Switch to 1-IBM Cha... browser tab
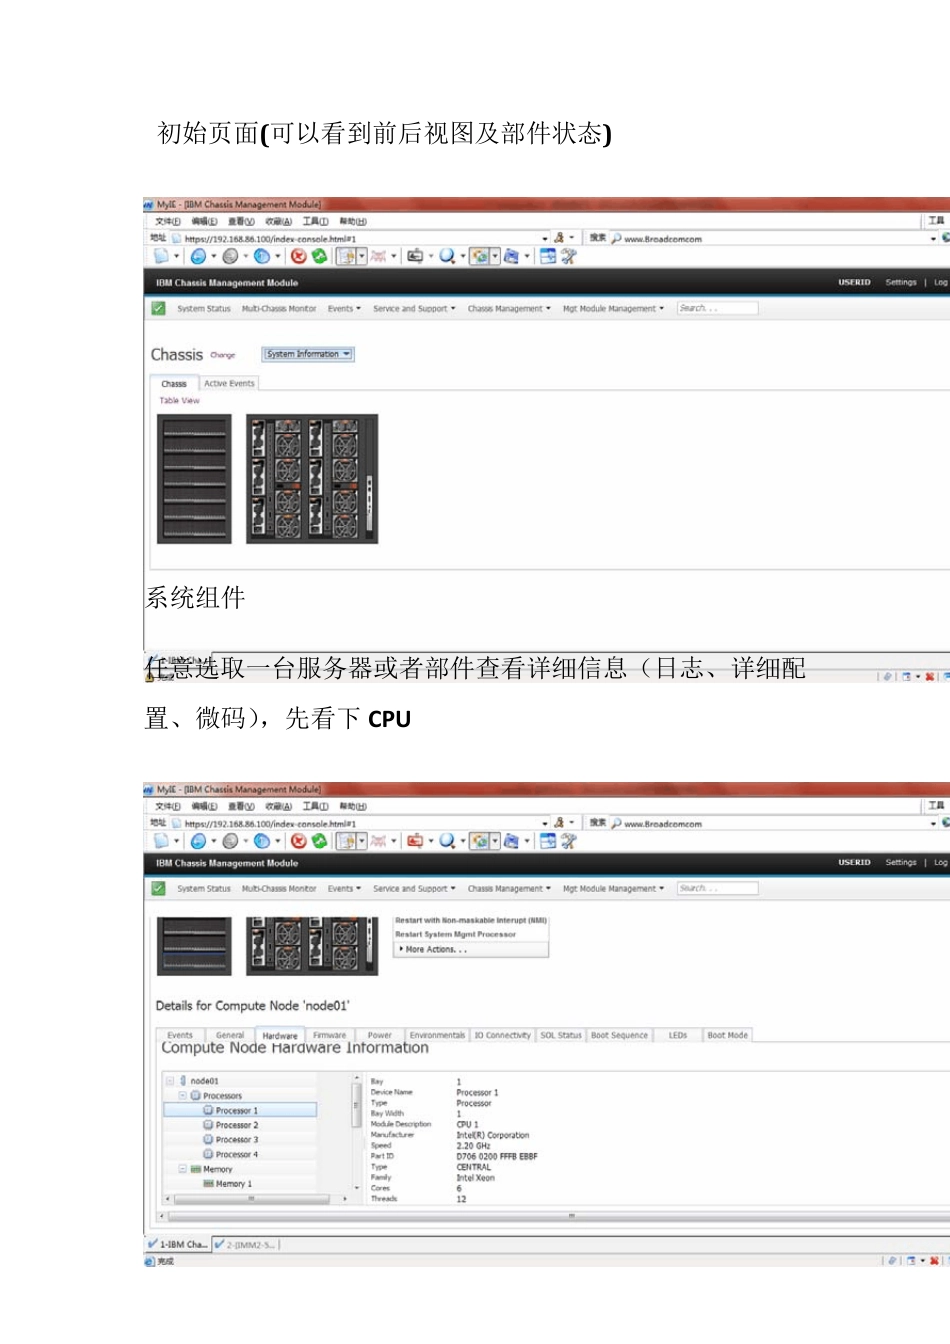 (x=178, y=1244)
